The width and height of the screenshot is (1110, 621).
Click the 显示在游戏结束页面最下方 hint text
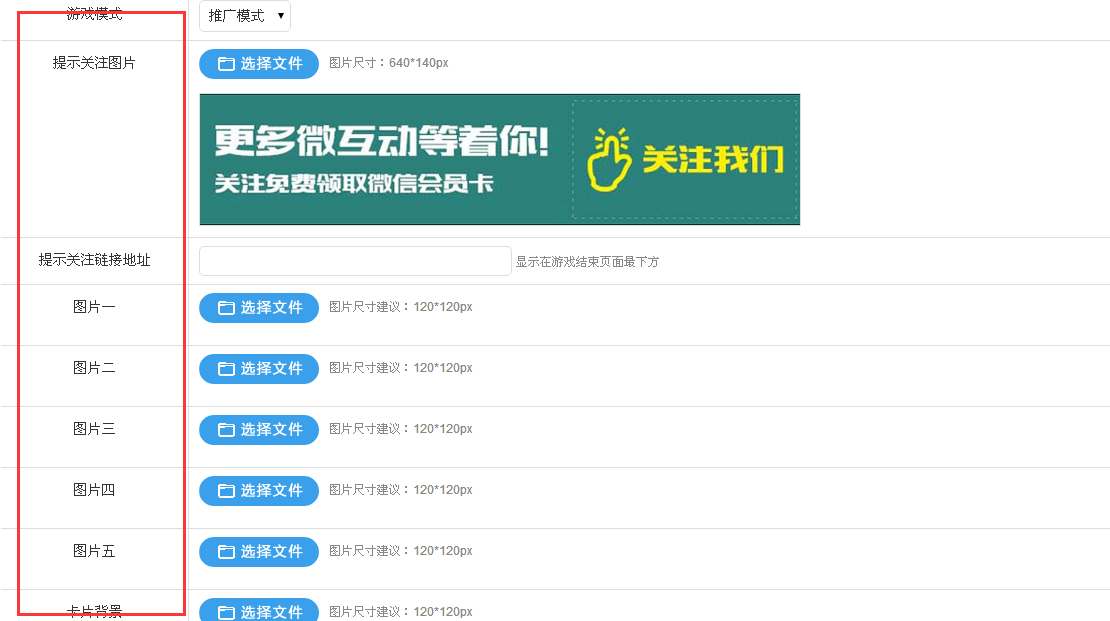[587, 262]
